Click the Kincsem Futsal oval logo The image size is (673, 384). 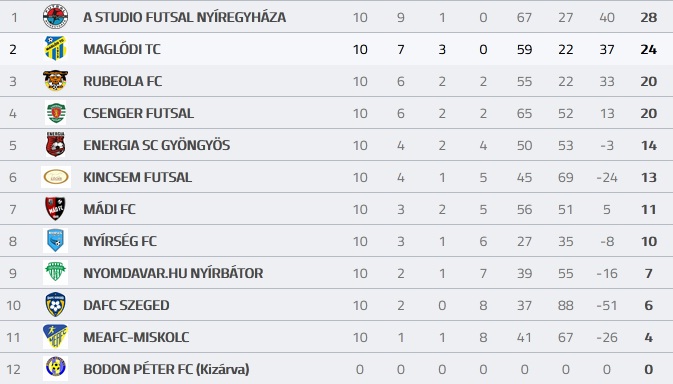(56, 177)
